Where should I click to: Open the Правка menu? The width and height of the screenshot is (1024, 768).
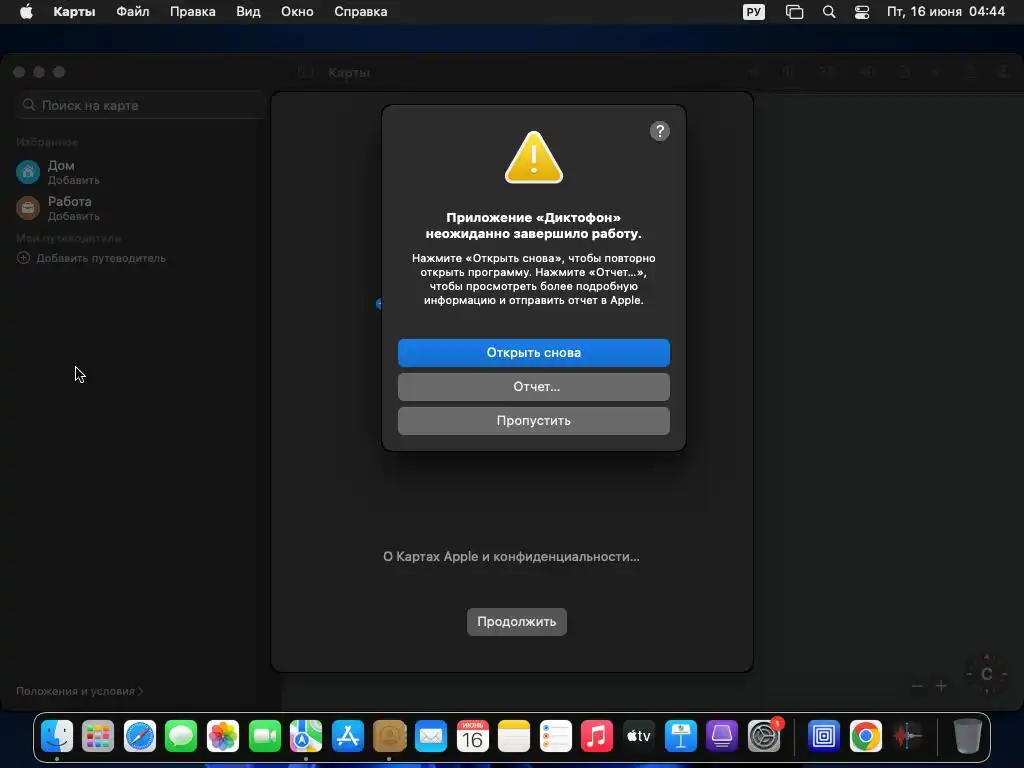(193, 12)
